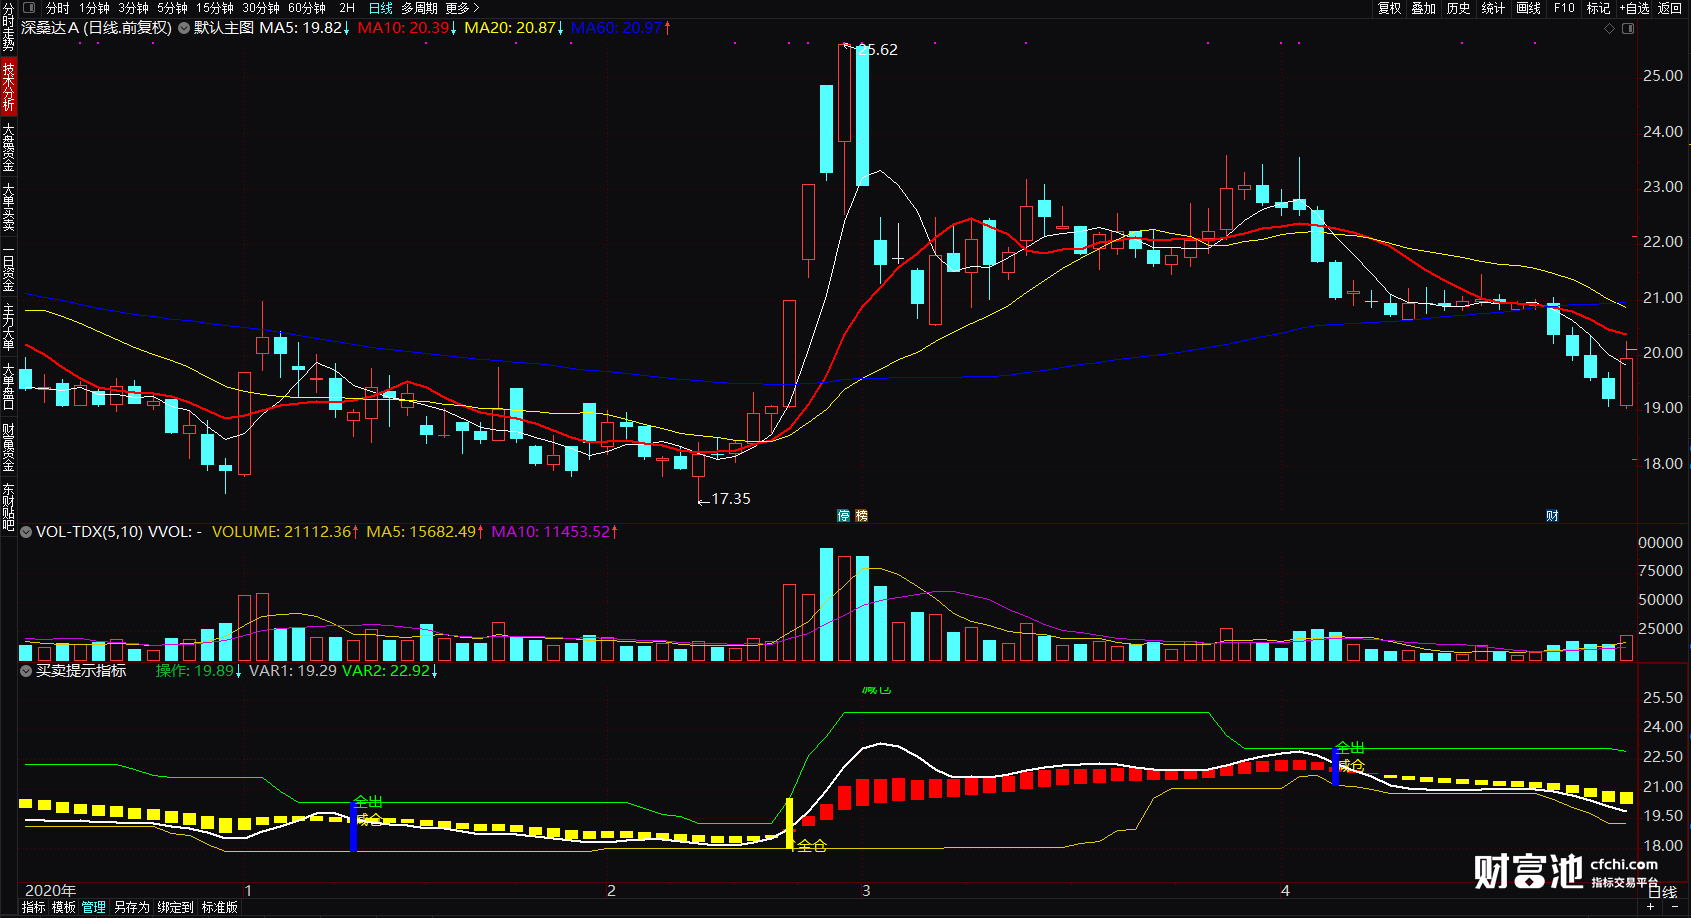1691x918 pixels.
Task: Click the 另存为 save-as button
Action: 131,907
